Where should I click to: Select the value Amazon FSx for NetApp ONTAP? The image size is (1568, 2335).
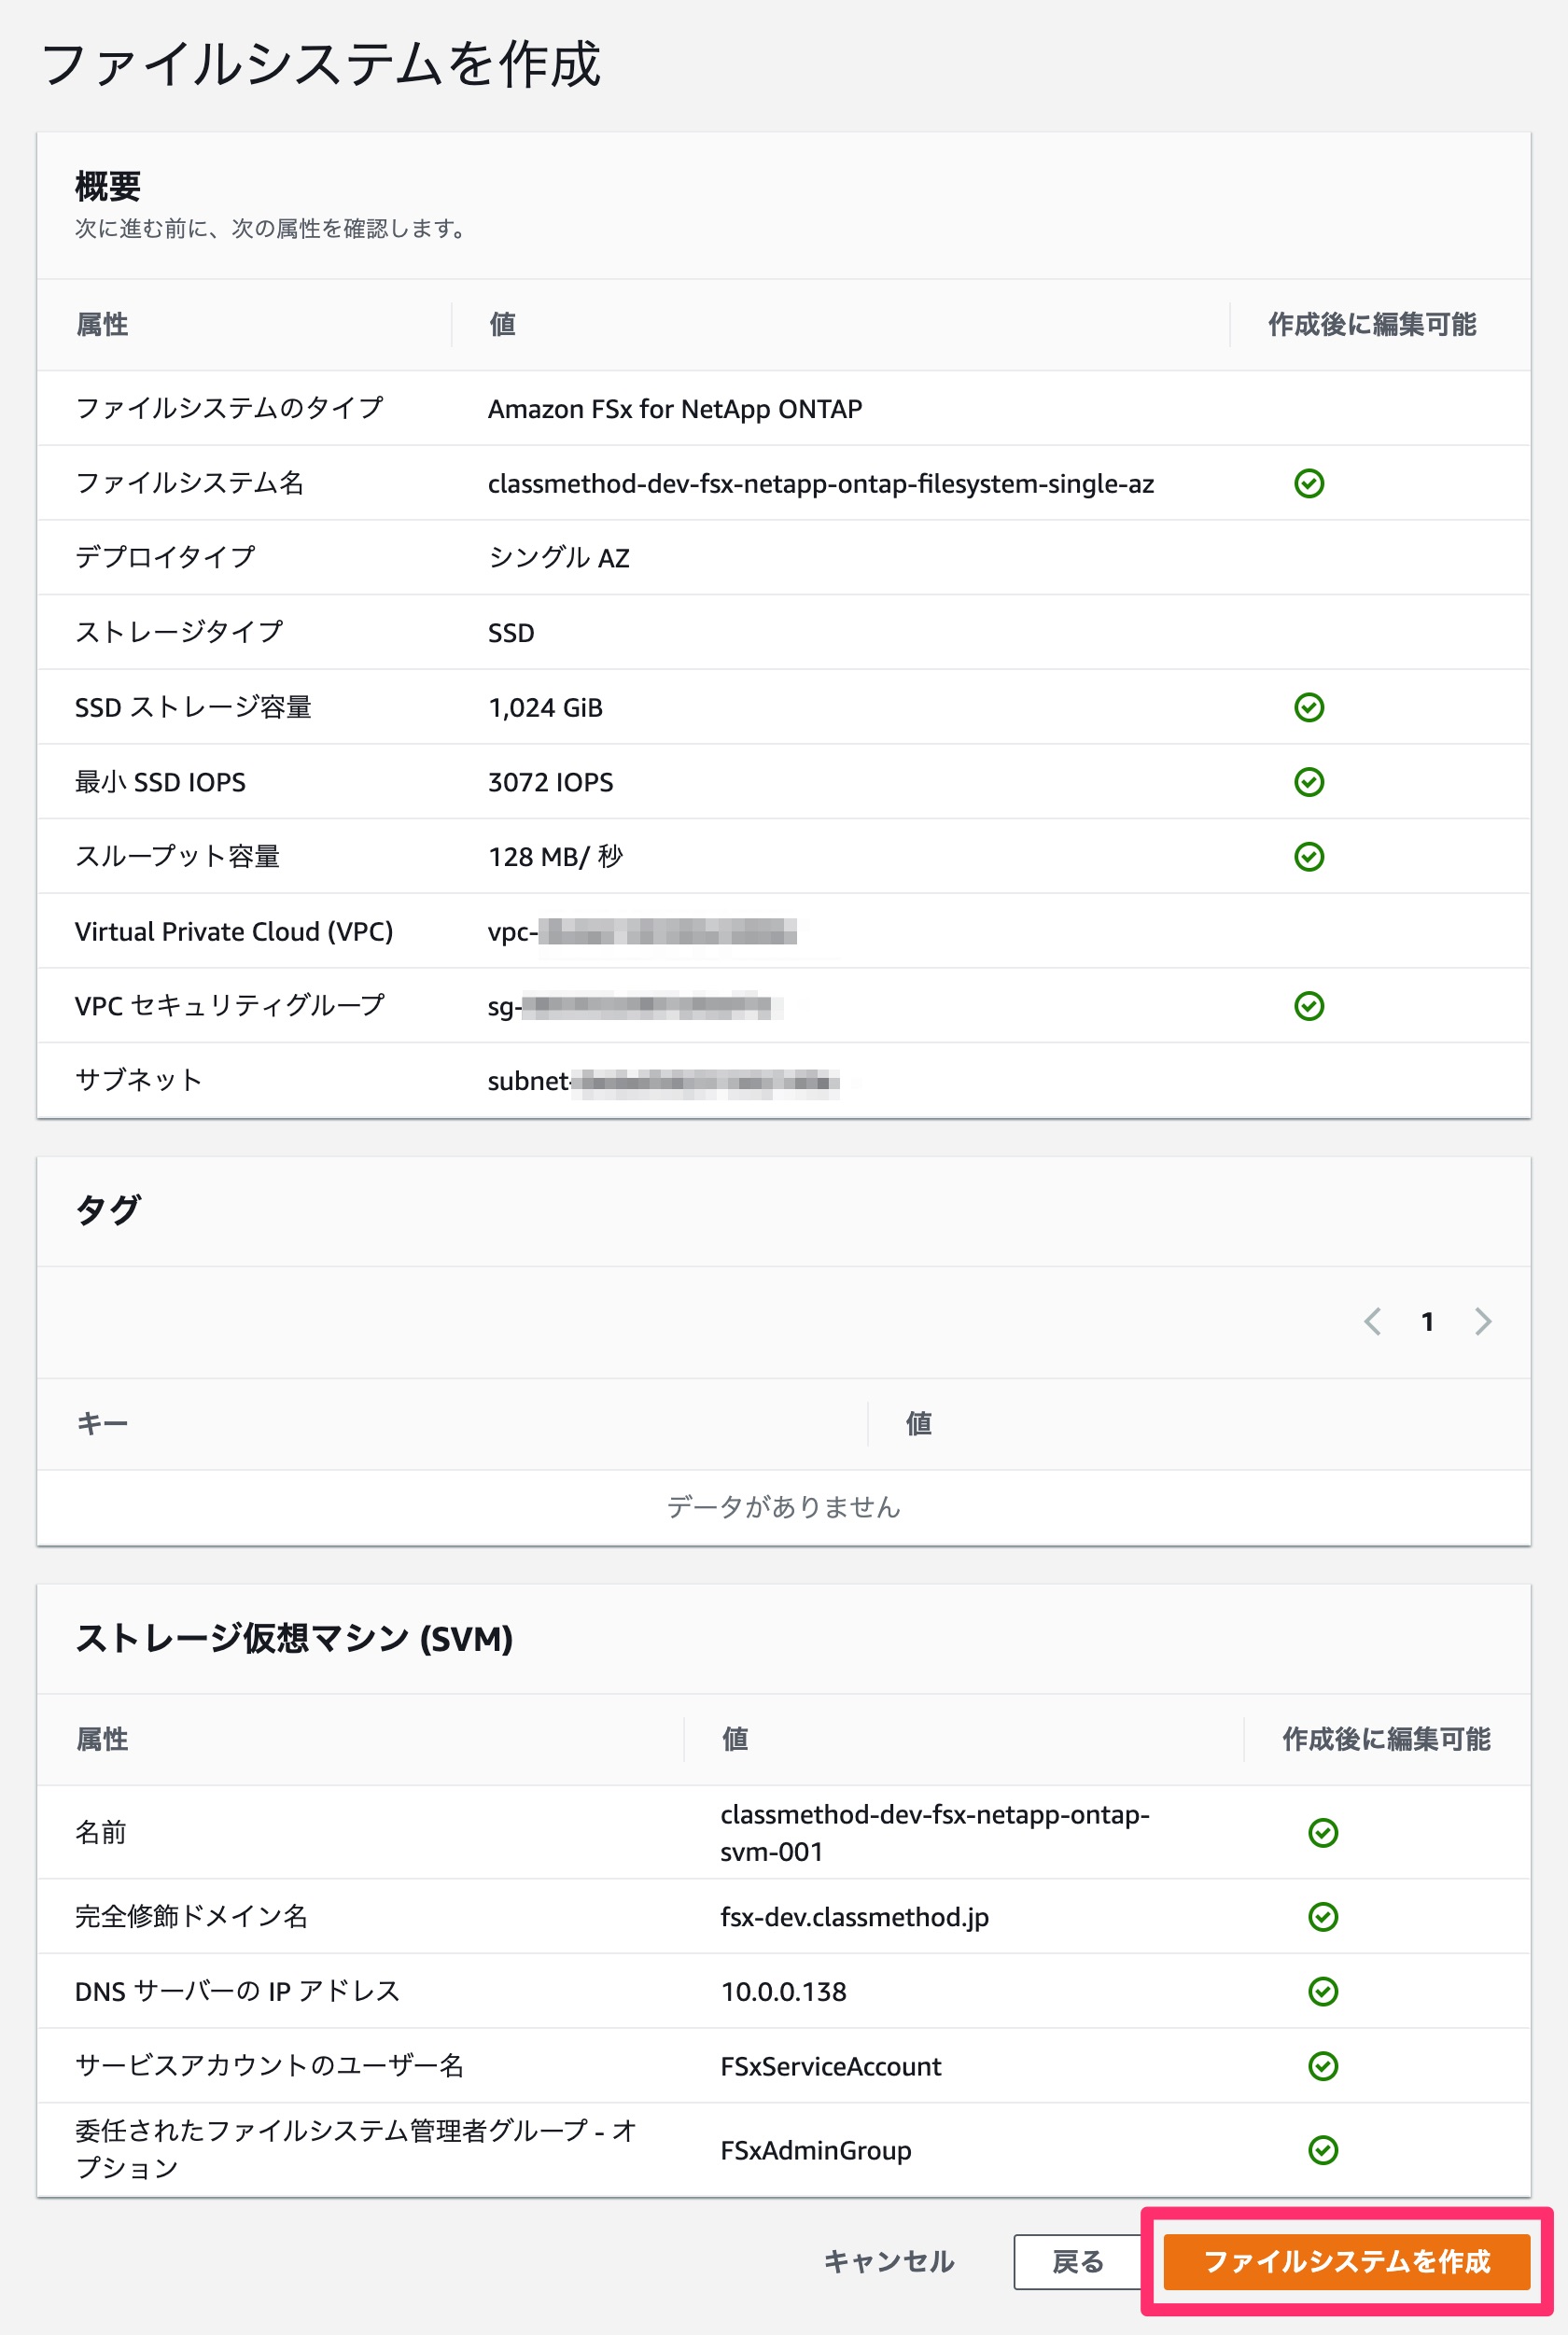point(675,409)
